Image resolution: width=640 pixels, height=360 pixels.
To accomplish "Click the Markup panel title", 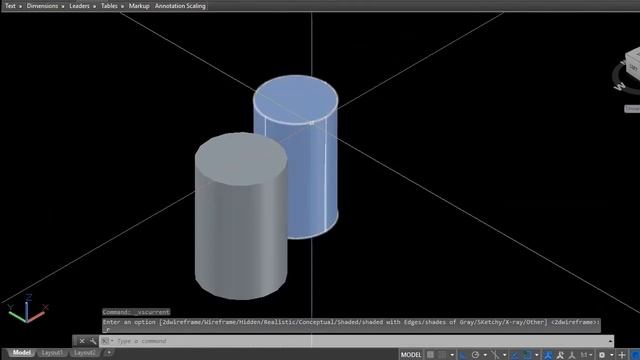I will click(139, 6).
